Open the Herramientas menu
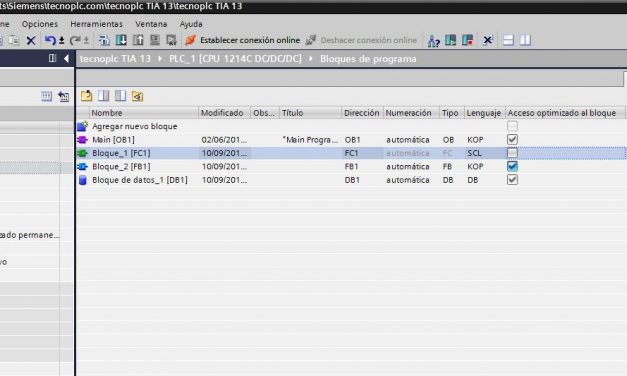The height and width of the screenshot is (376, 627). coord(96,24)
